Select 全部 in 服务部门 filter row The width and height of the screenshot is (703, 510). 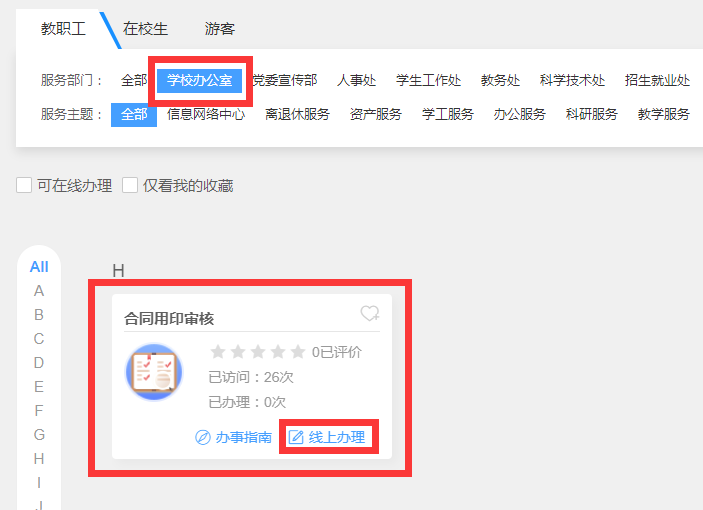(x=134, y=80)
